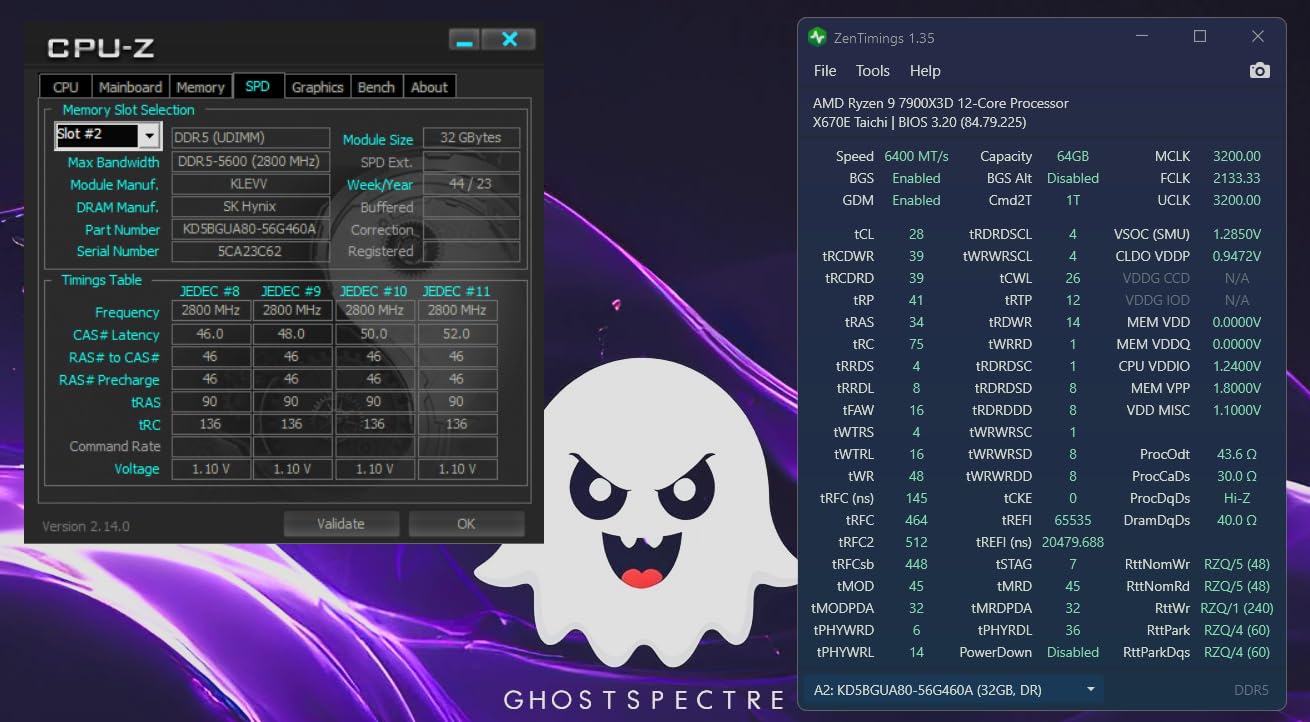The height and width of the screenshot is (722, 1310).
Task: Click the RttWr value RZQ/1 (240)
Action: click(x=1236, y=608)
